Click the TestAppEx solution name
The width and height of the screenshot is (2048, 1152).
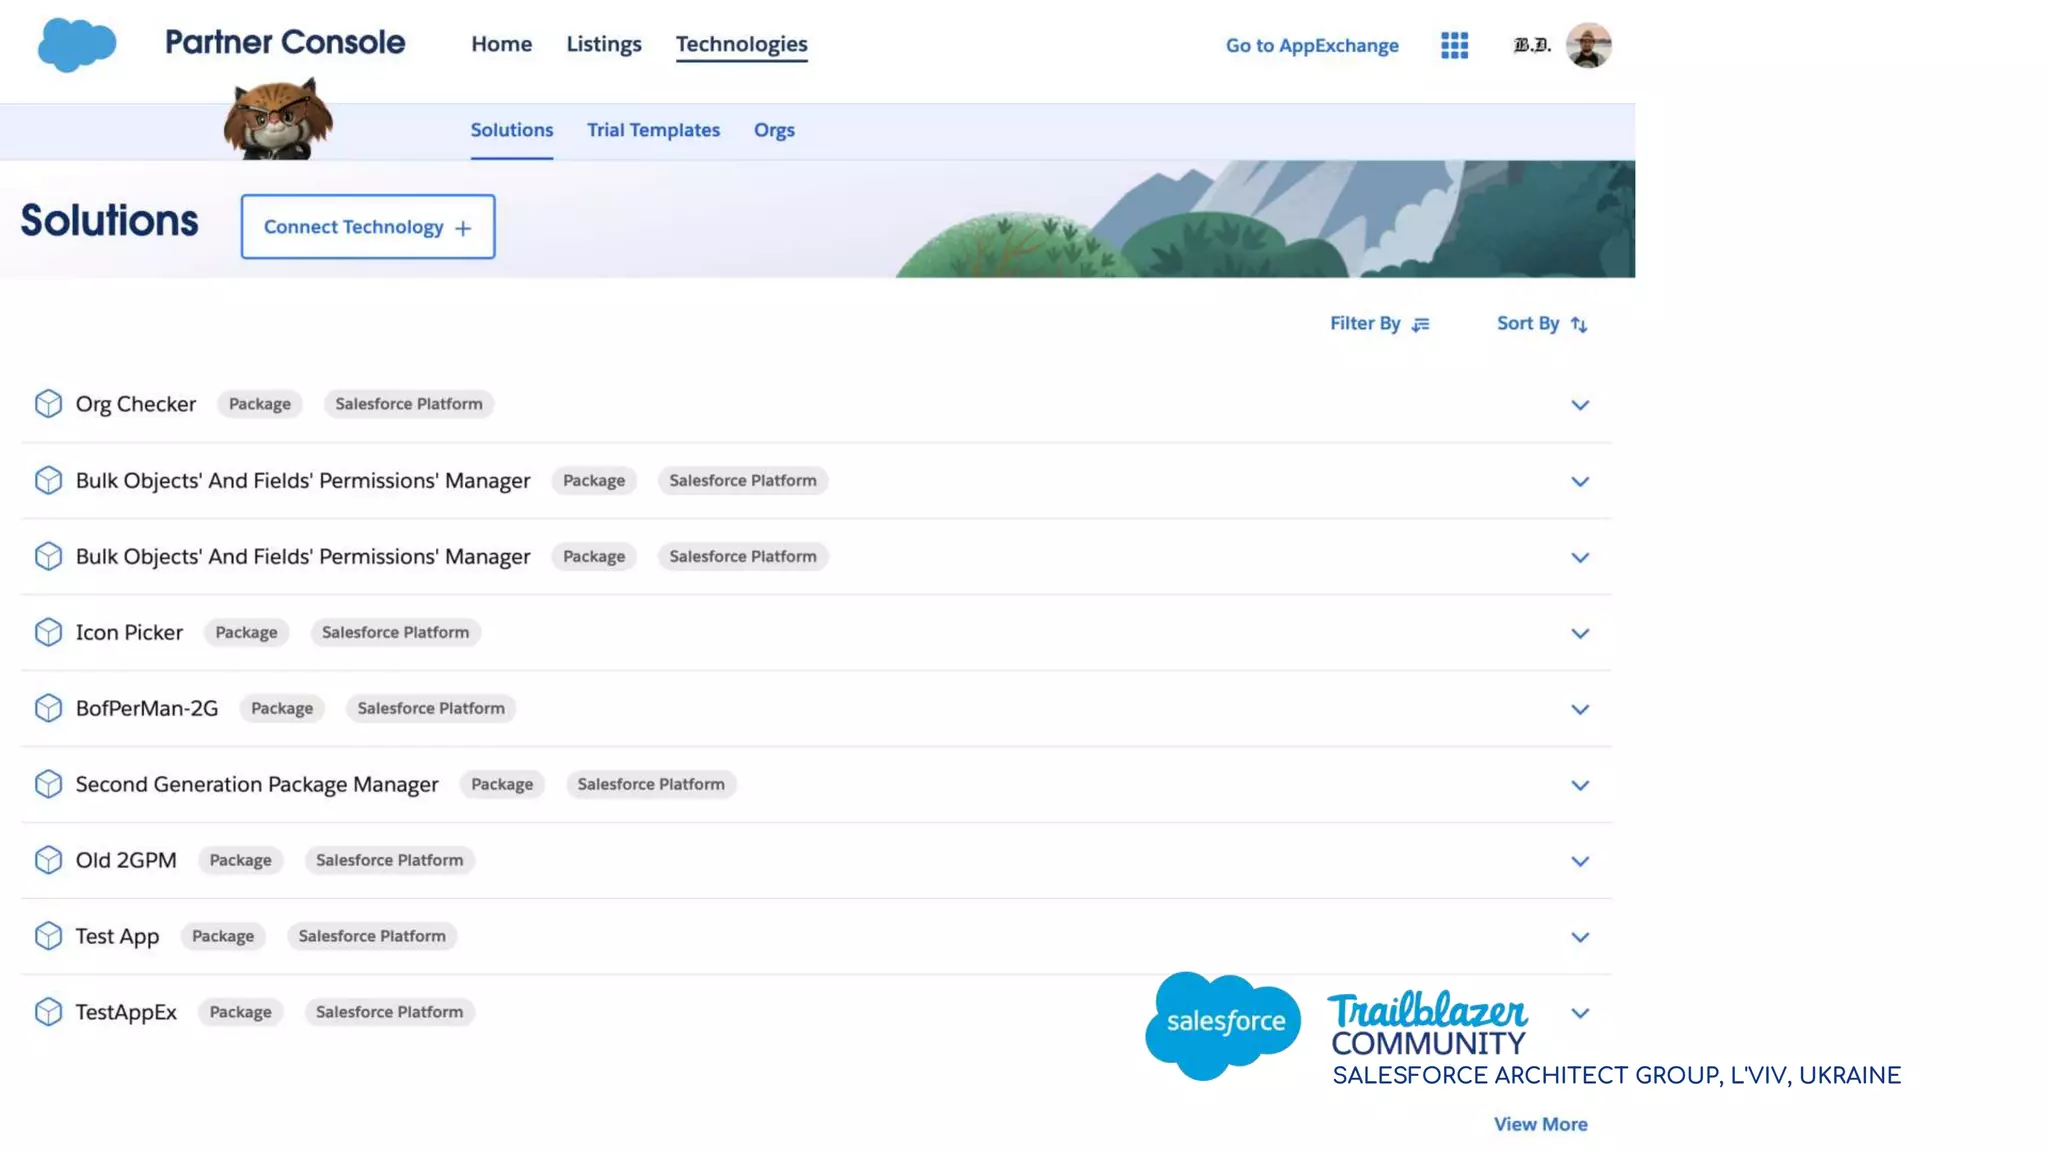(x=126, y=1012)
